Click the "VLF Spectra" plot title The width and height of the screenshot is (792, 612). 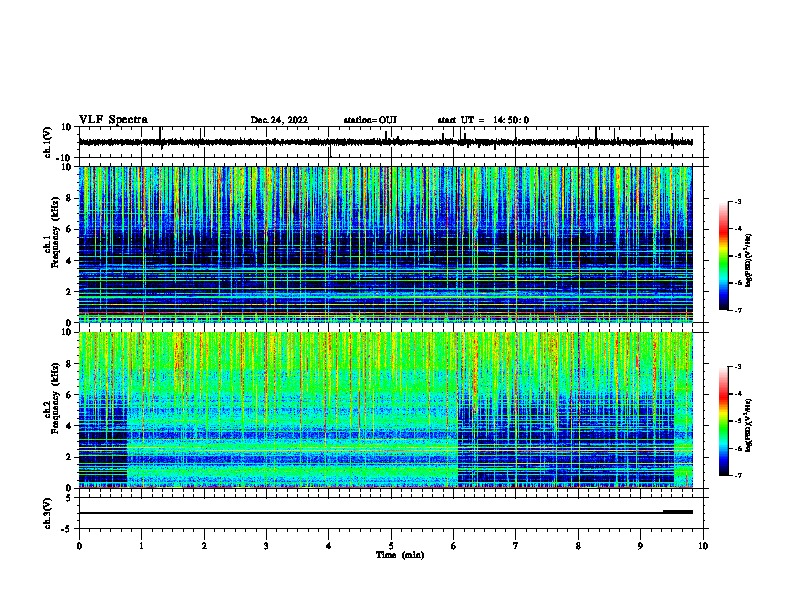click(x=113, y=120)
